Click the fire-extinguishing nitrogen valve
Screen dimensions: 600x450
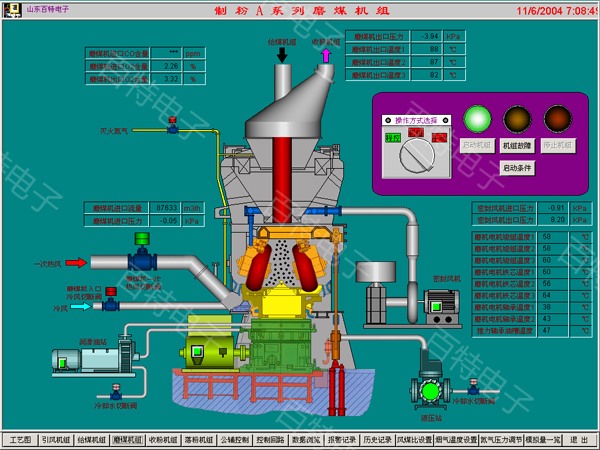pos(173,126)
